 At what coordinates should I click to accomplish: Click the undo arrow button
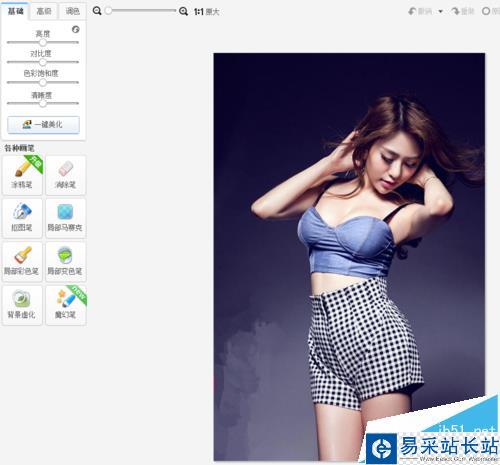pos(420,11)
